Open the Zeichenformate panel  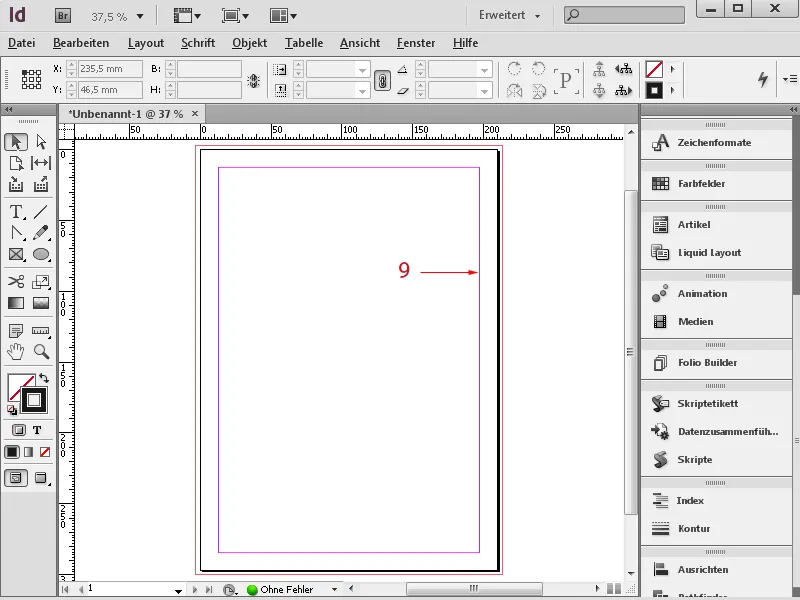pos(716,143)
